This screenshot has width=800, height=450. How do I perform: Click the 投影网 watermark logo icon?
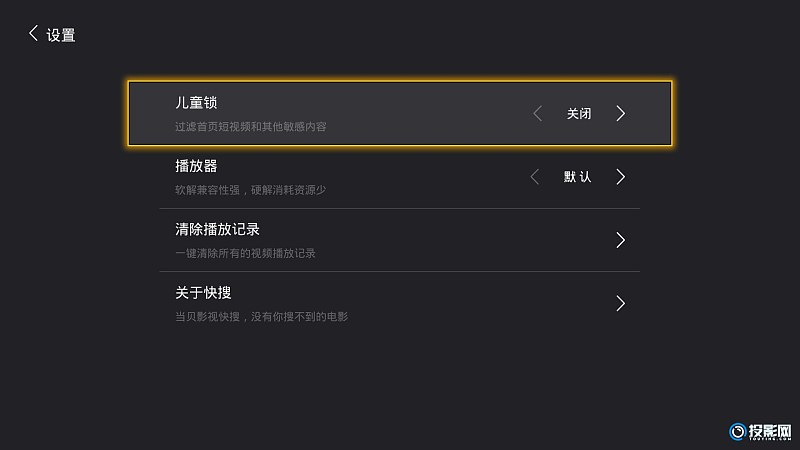(x=737, y=432)
